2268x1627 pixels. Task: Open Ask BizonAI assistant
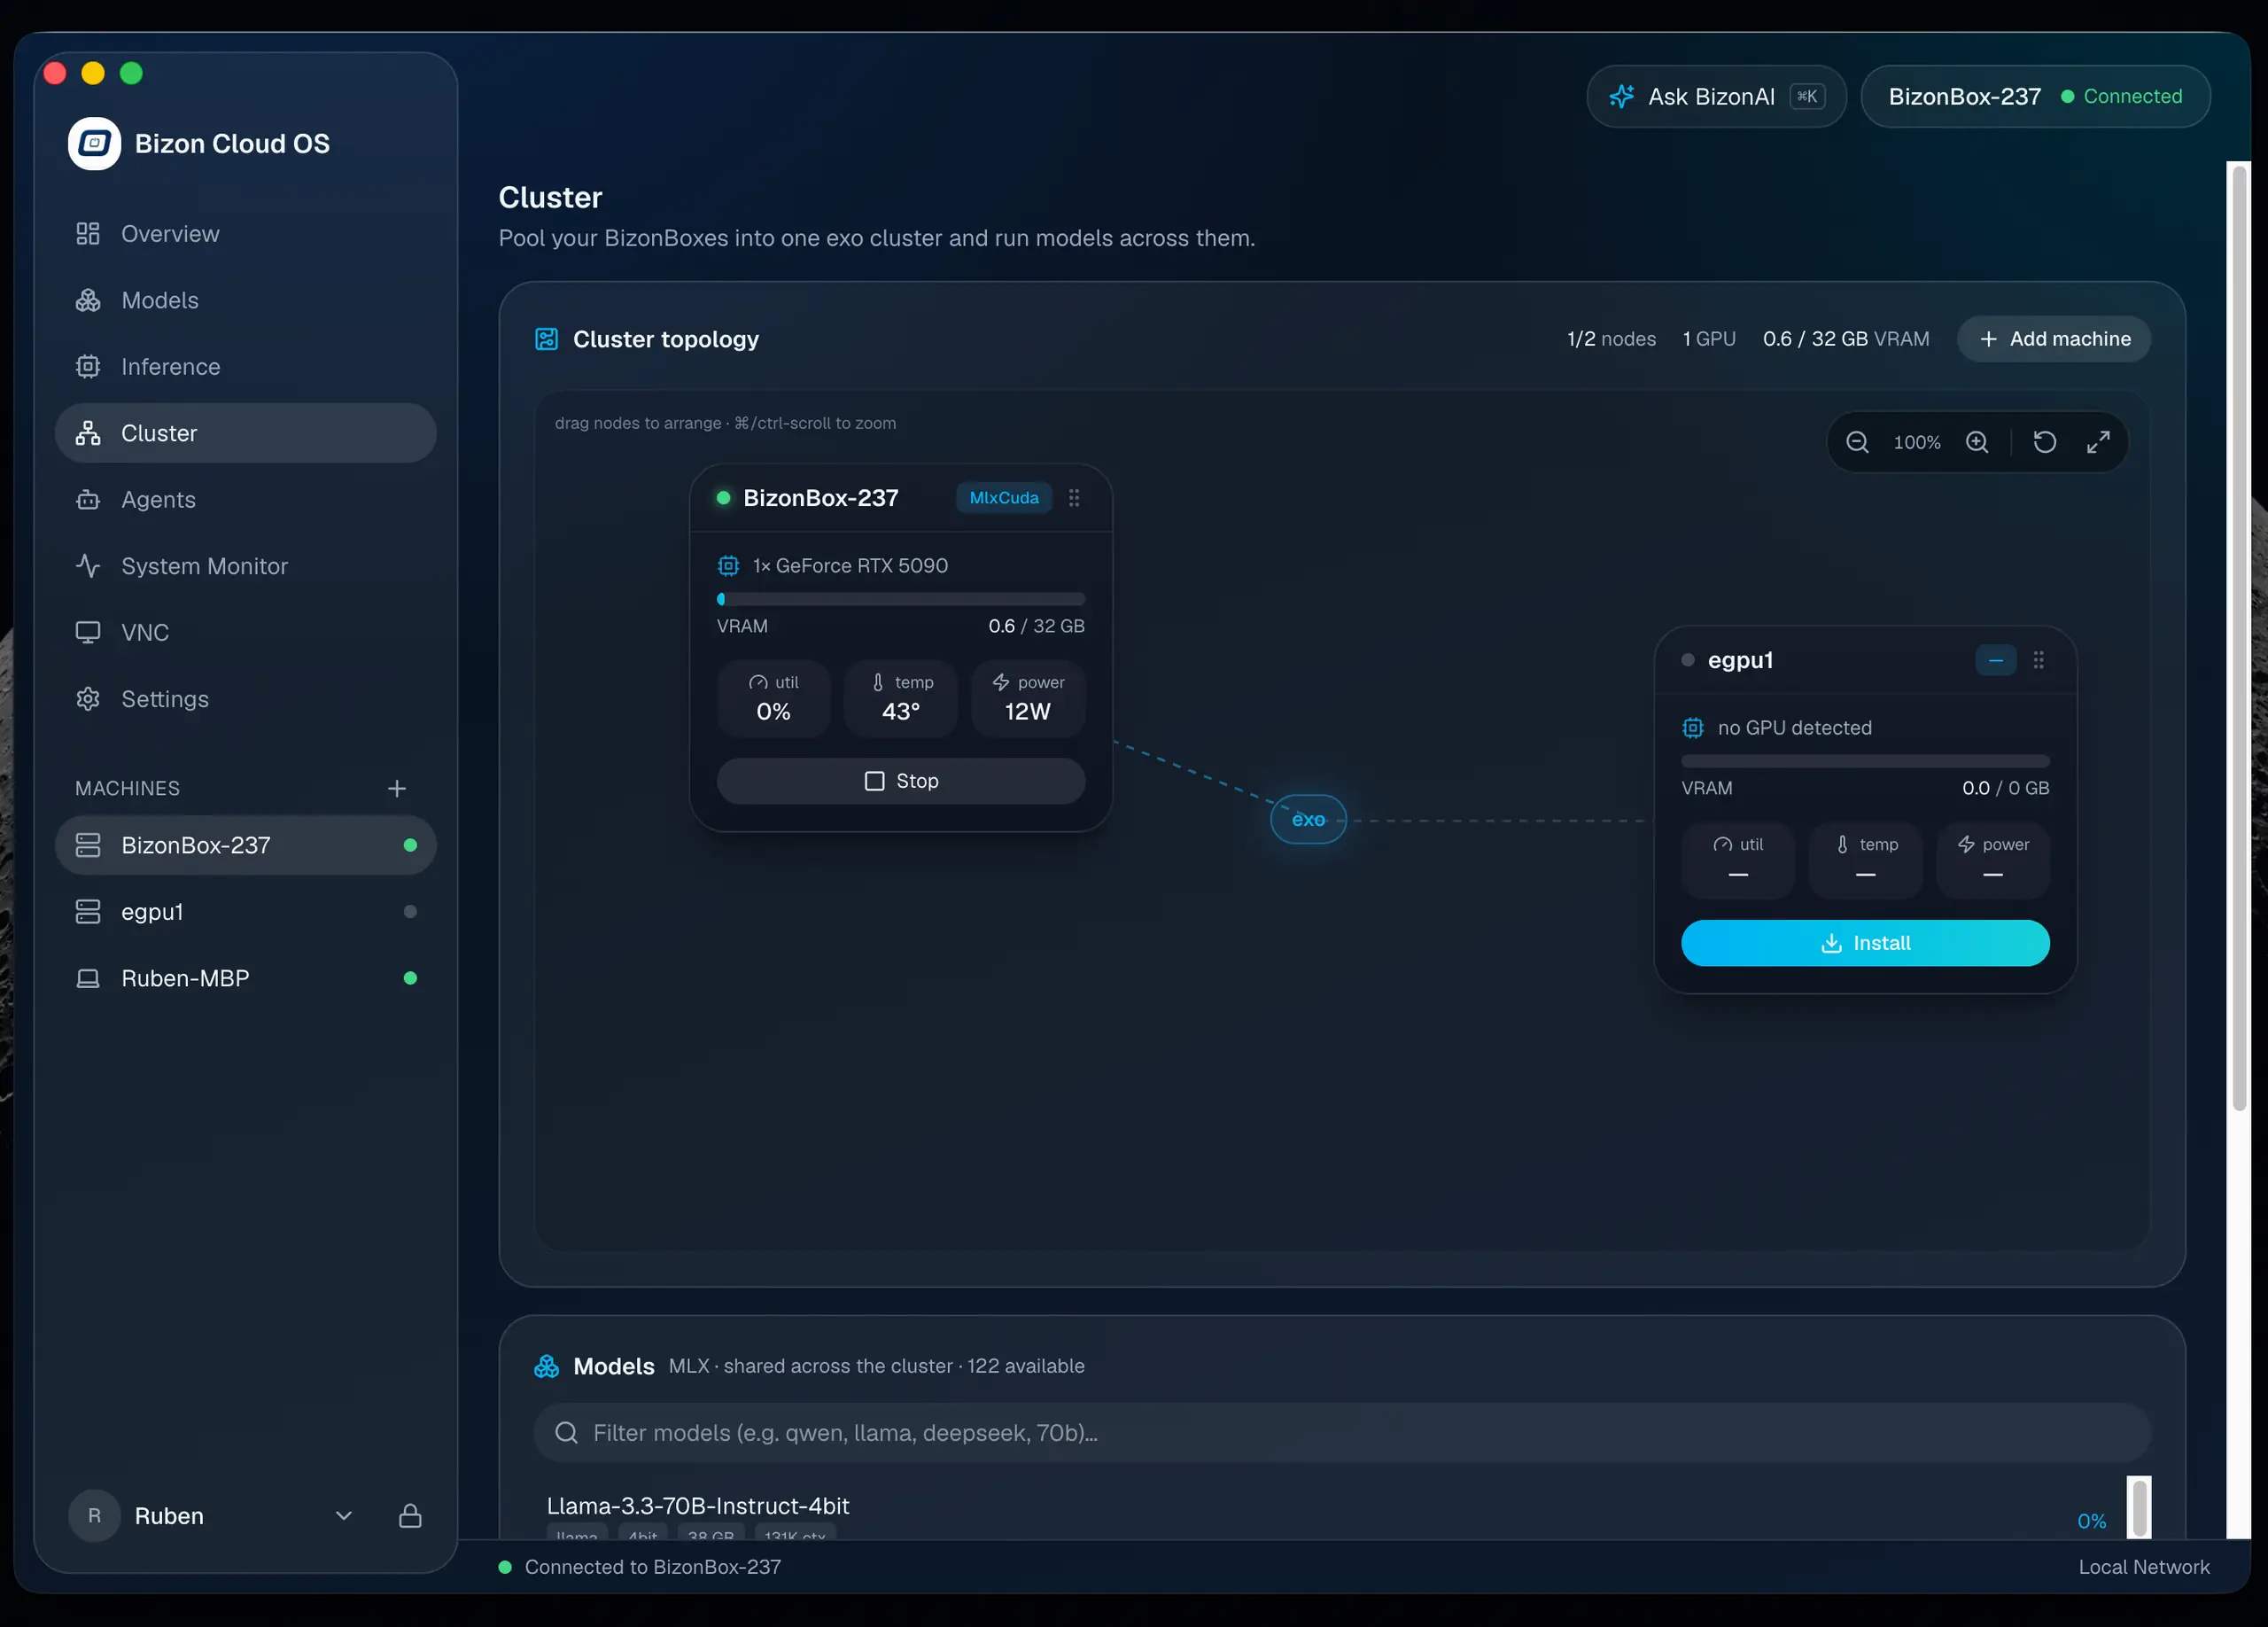click(x=1716, y=97)
